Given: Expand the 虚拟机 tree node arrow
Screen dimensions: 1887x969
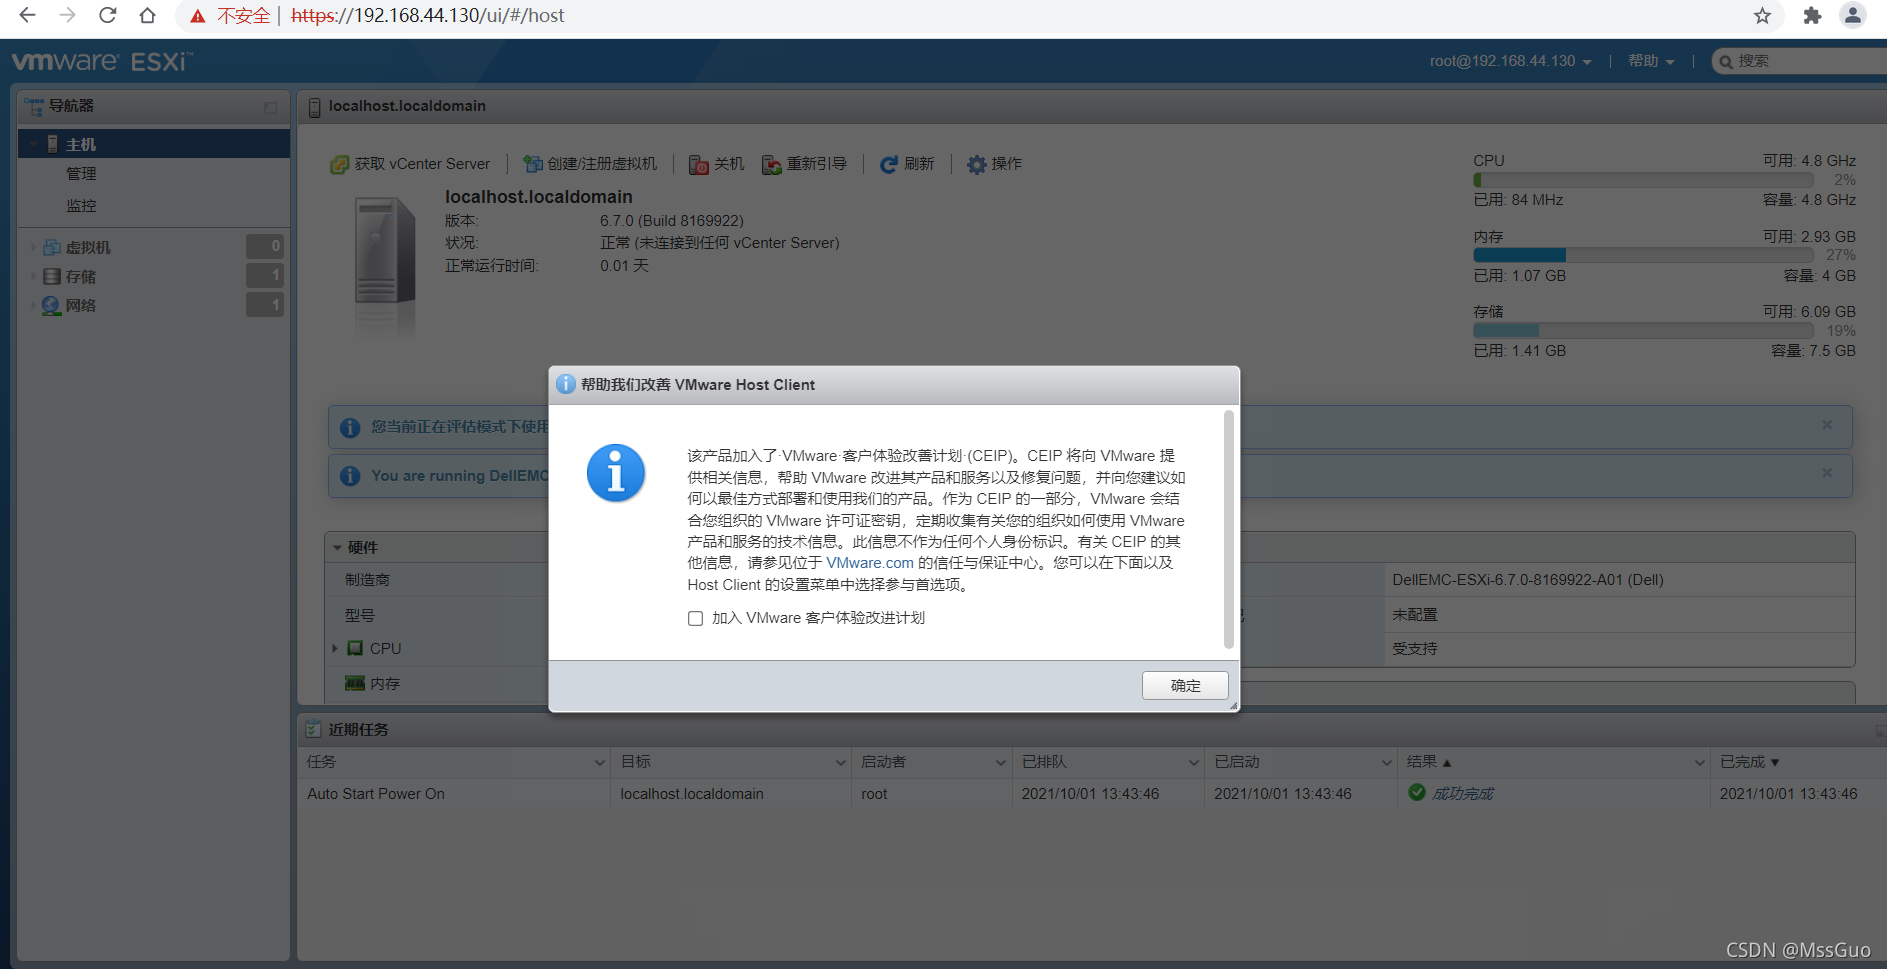Looking at the screenshot, I should pos(33,247).
